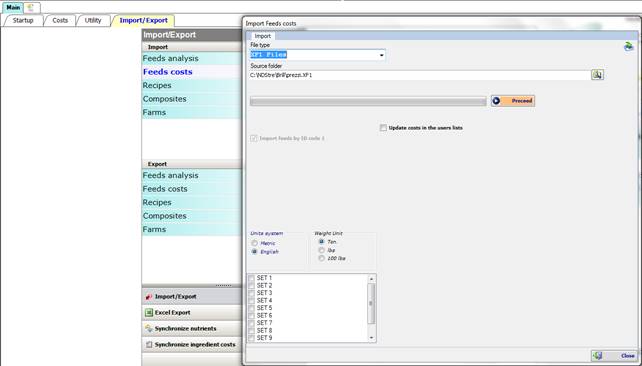Viewport: 642px width, 366px height.
Task: Click the Synchronize nutrients icon
Action: (x=149, y=328)
